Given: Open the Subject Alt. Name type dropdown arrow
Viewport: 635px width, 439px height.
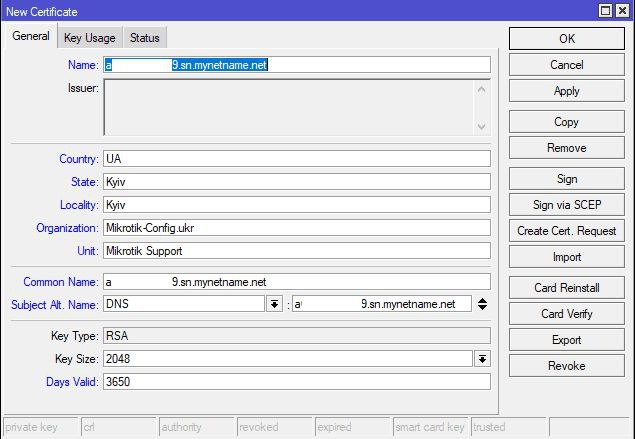Looking at the screenshot, I should pyautogui.click(x=274, y=304).
